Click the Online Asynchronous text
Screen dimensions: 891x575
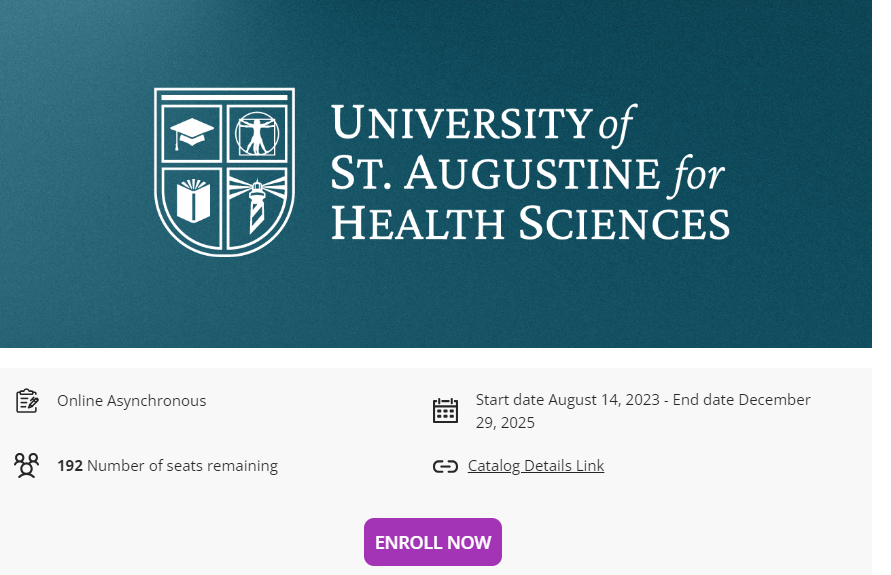[131, 401]
